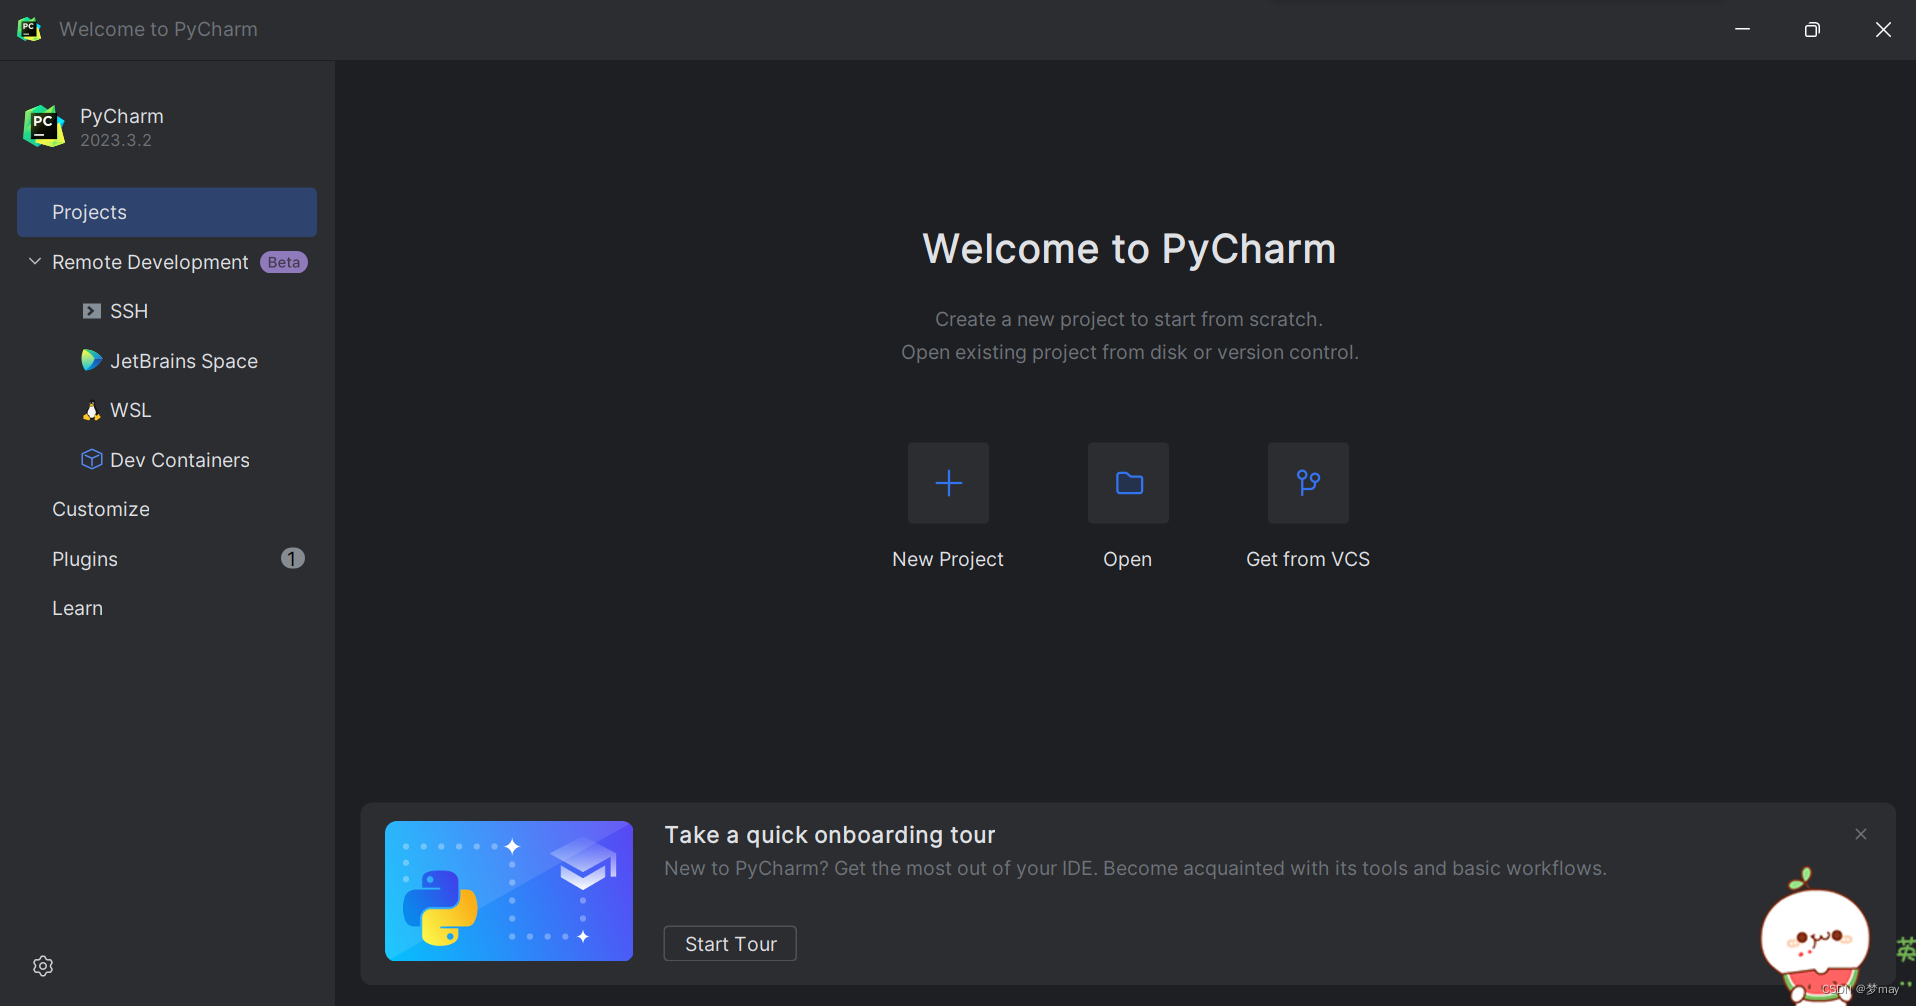Click the PyCharm logo in the sidebar
This screenshot has height=1006, width=1916.
pyautogui.click(x=42, y=125)
